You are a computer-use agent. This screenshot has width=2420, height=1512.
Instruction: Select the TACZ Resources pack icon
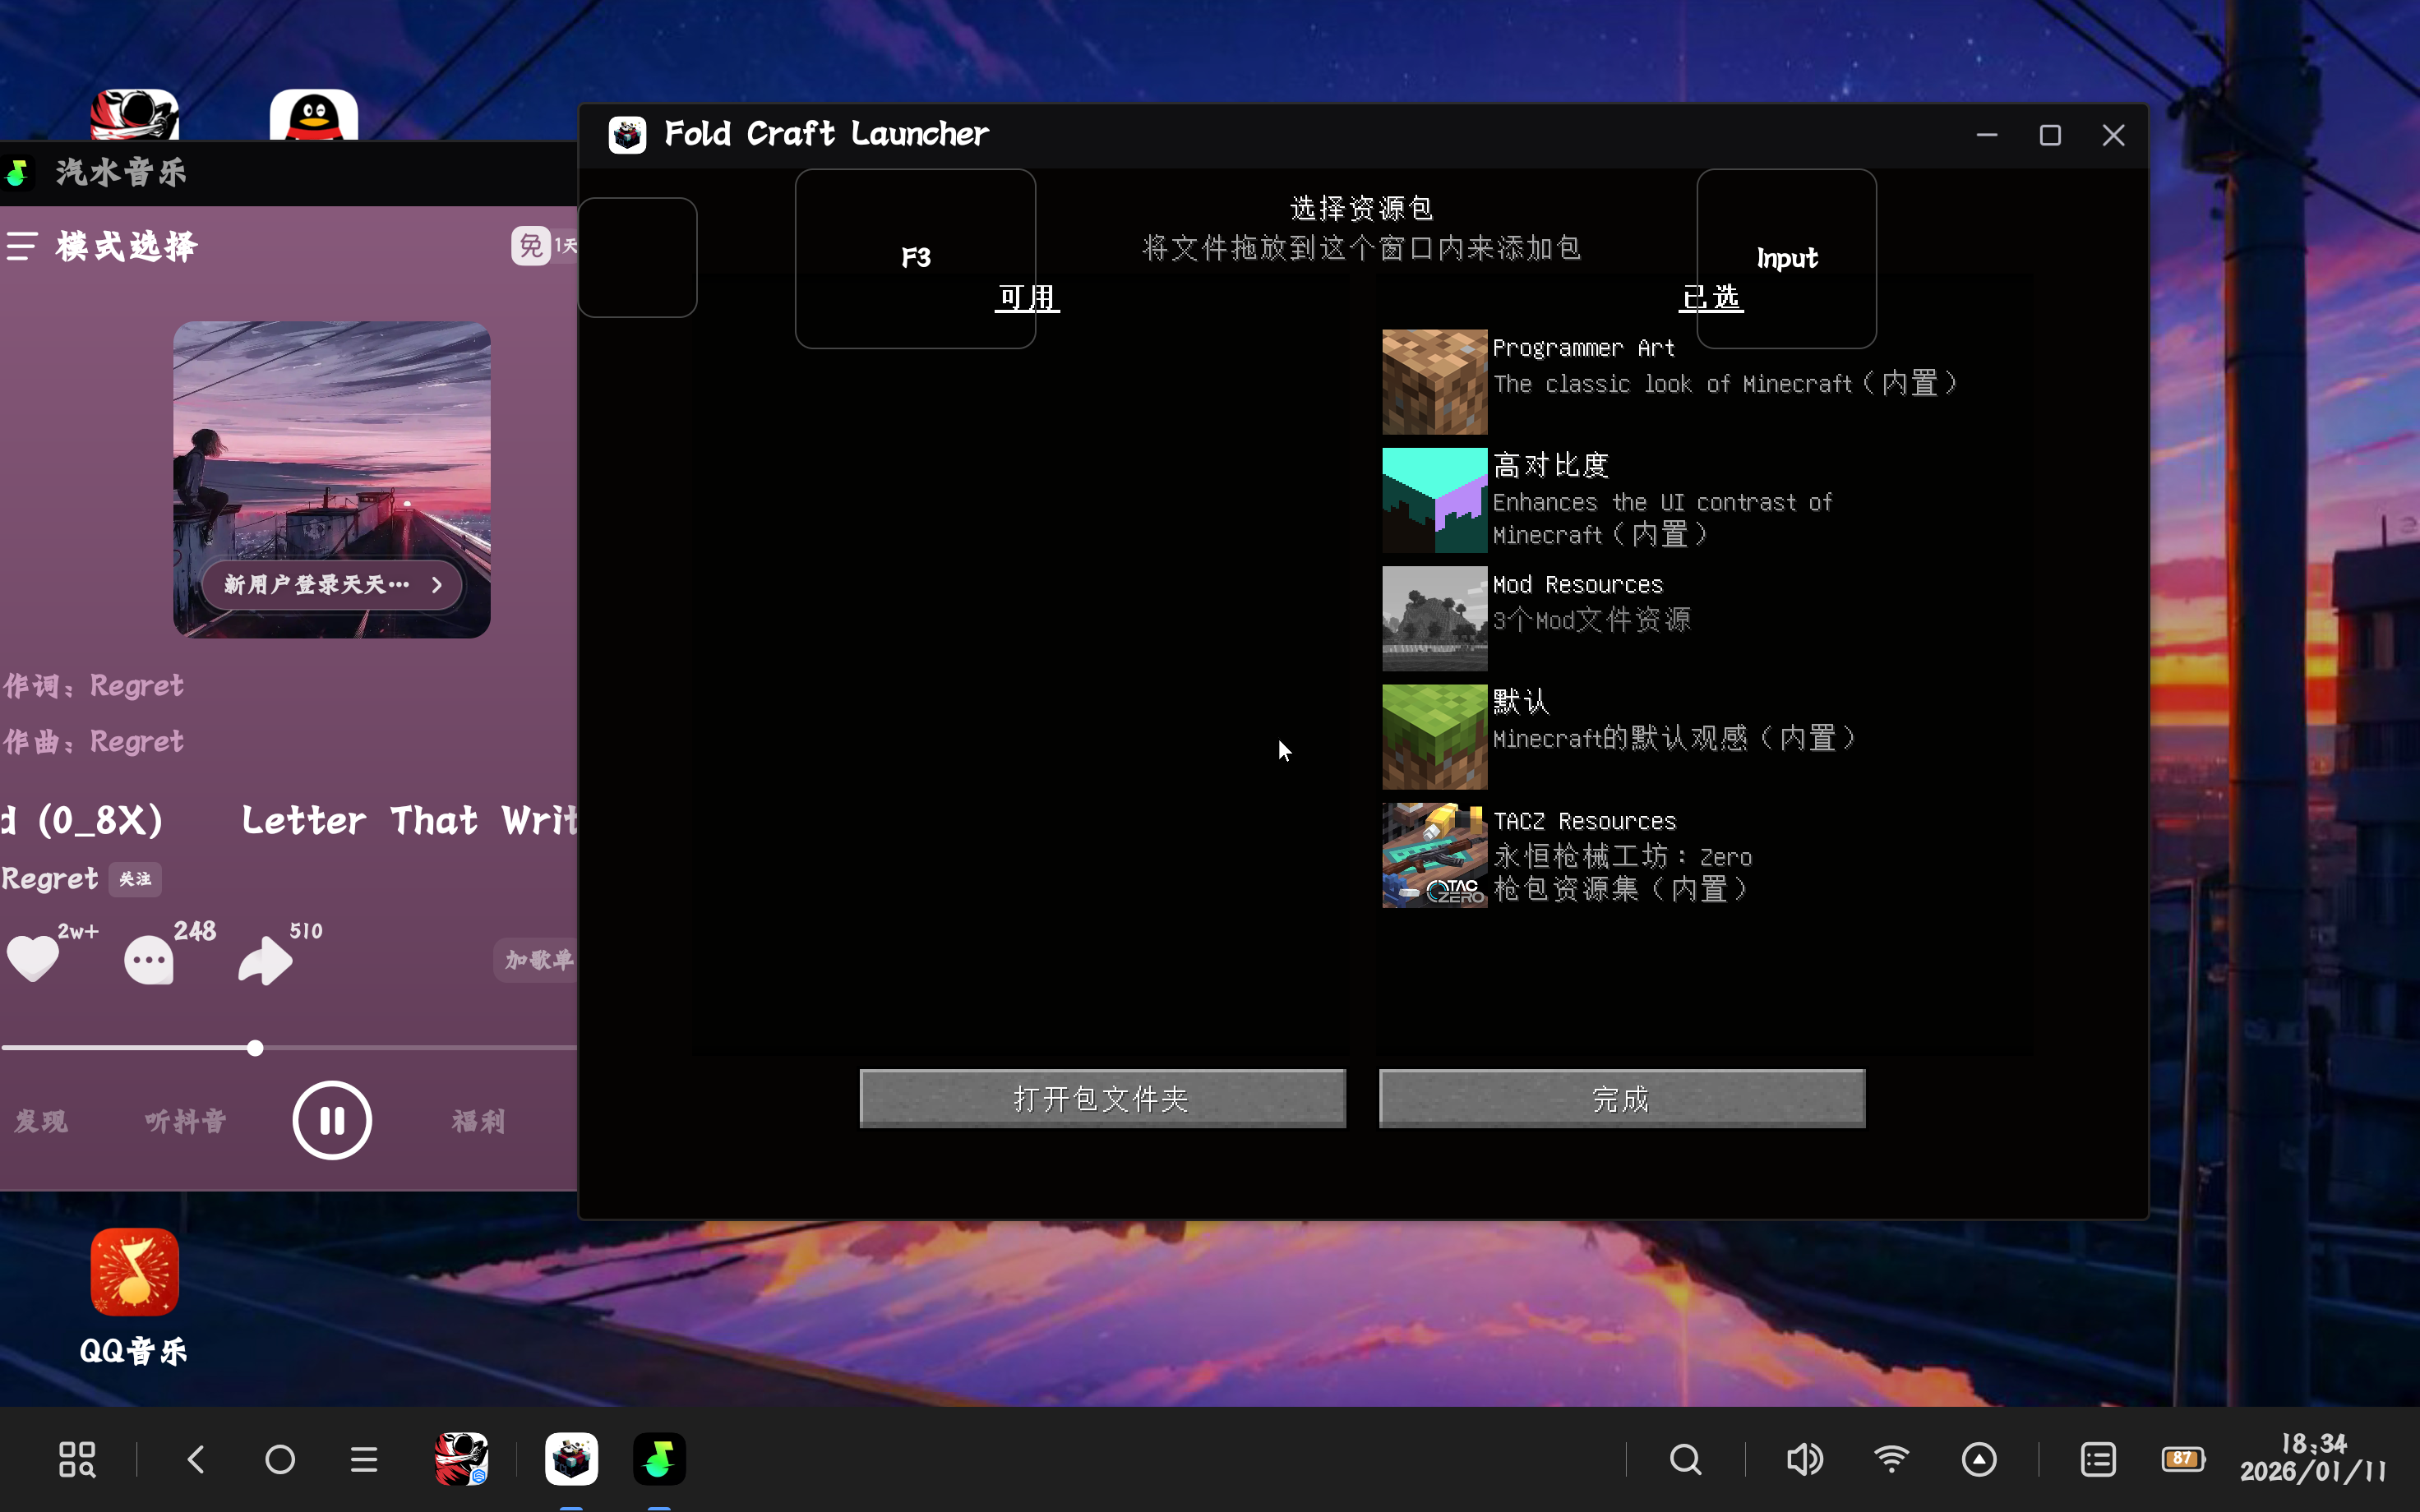click(x=1434, y=856)
